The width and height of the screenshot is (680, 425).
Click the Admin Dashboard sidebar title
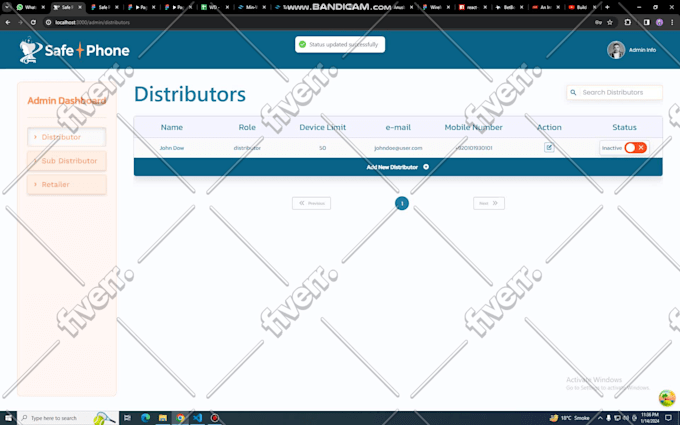(x=66, y=101)
